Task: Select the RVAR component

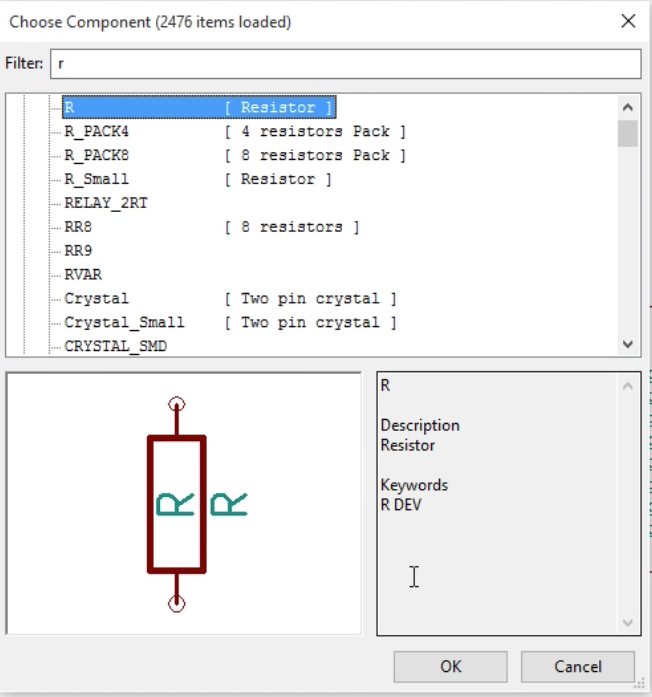Action: coord(83,275)
